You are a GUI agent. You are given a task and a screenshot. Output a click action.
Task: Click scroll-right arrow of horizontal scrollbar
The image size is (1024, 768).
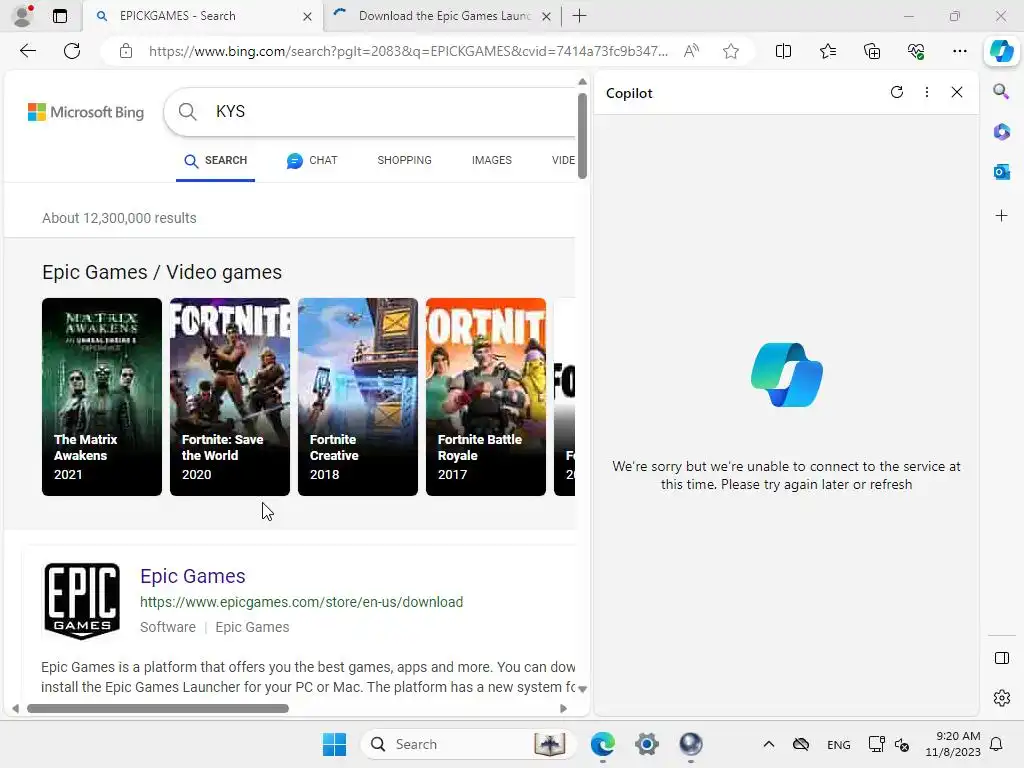click(x=564, y=709)
